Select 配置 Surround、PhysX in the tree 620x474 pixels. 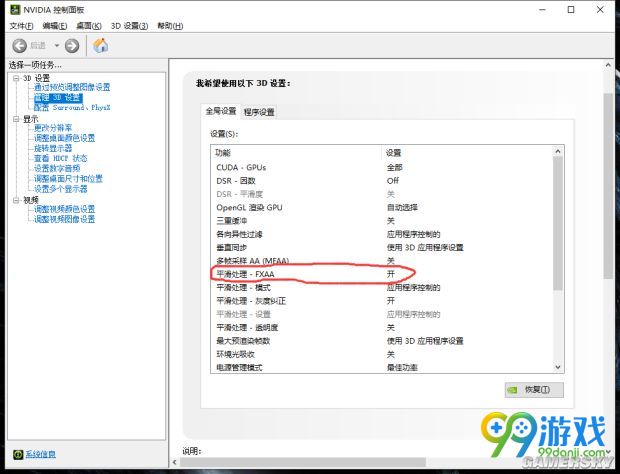click(x=72, y=108)
